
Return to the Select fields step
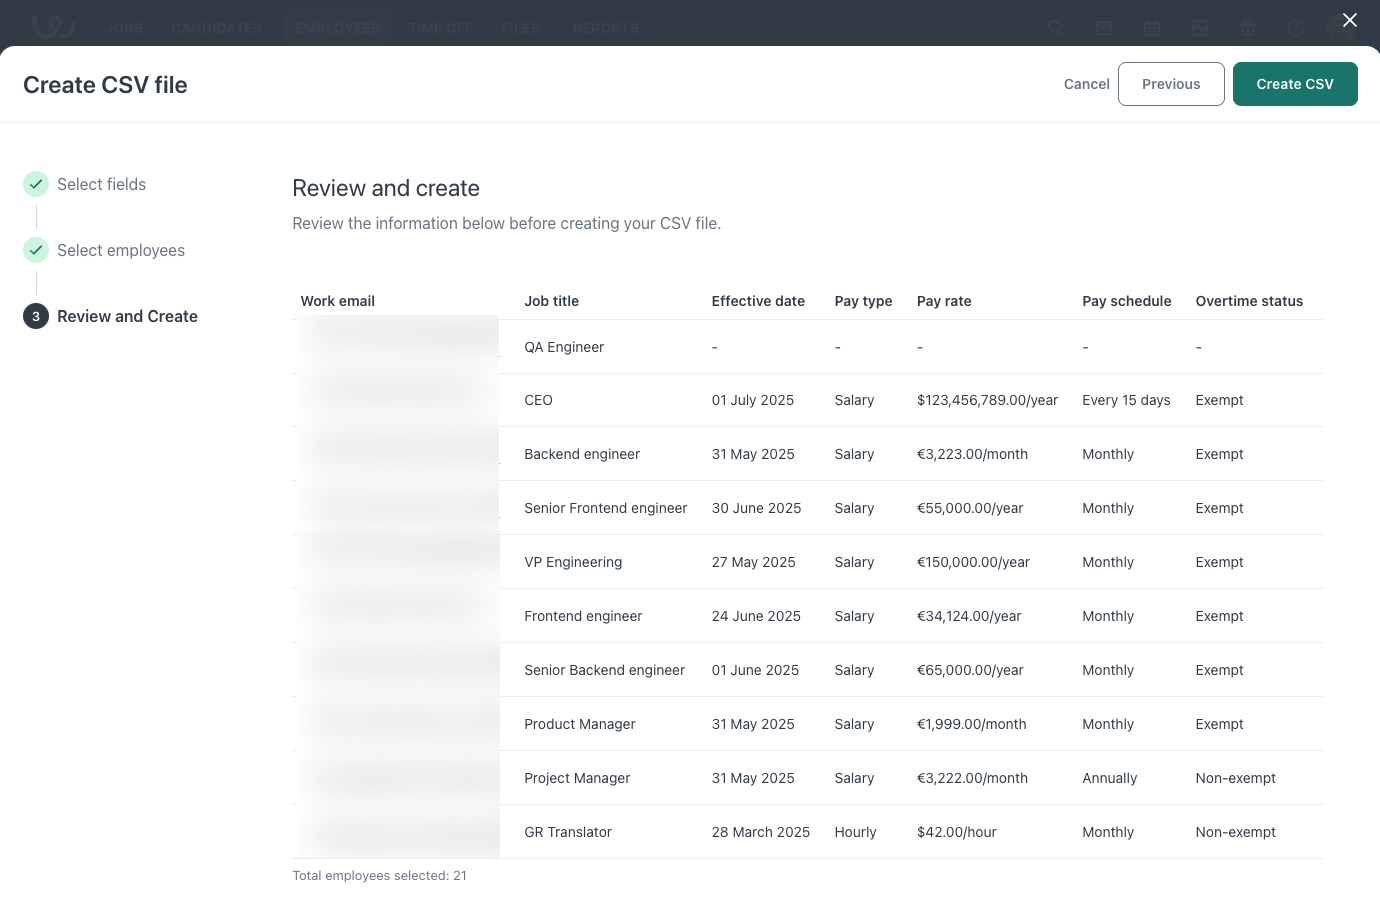click(x=101, y=184)
